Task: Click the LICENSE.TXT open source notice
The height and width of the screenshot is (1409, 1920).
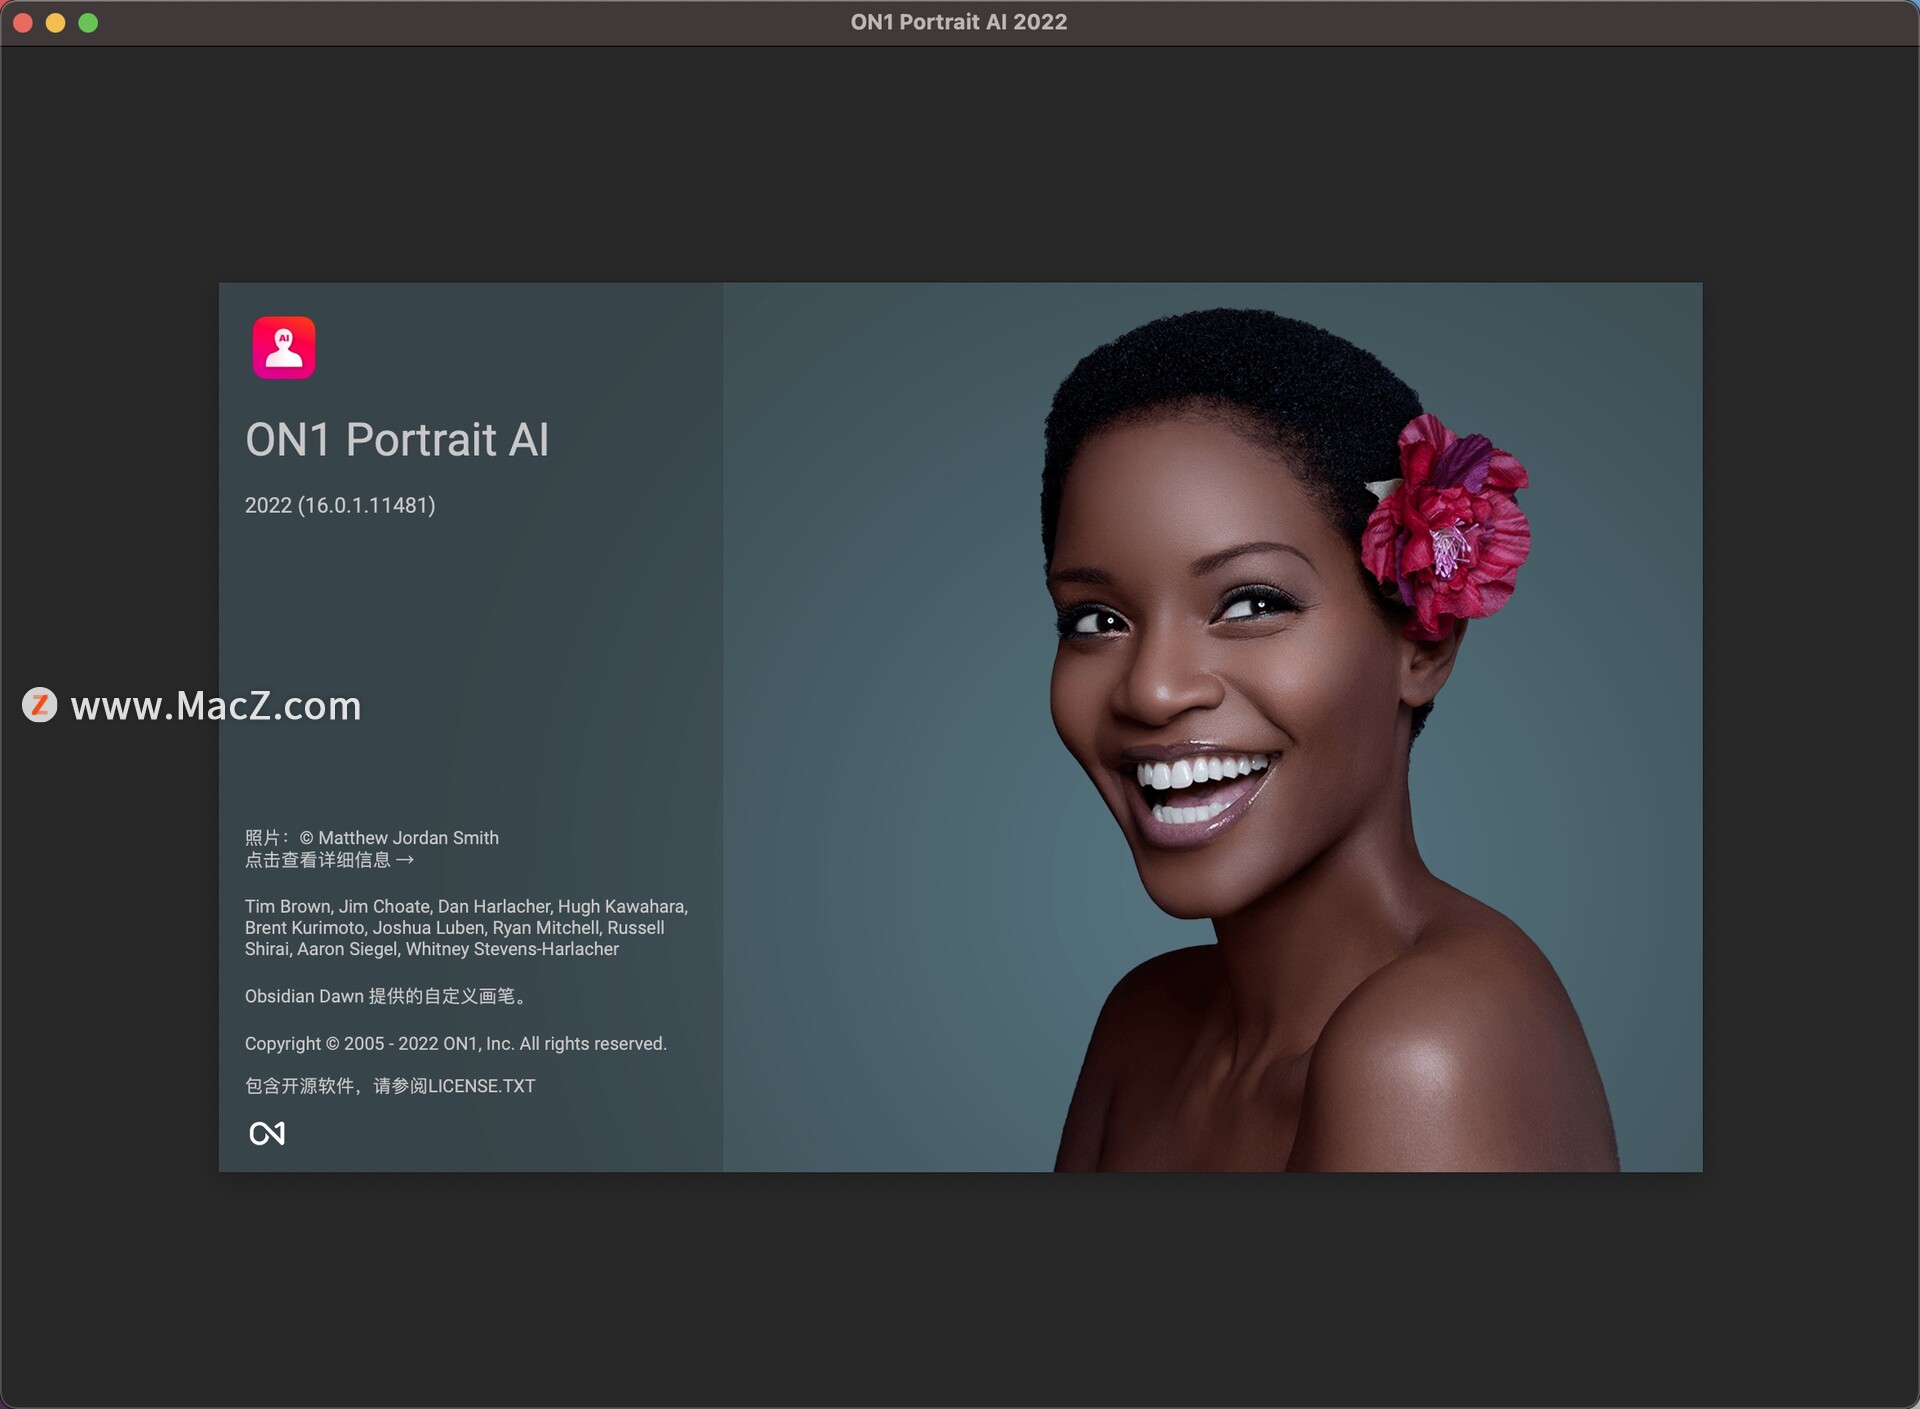Action: pos(390,1086)
